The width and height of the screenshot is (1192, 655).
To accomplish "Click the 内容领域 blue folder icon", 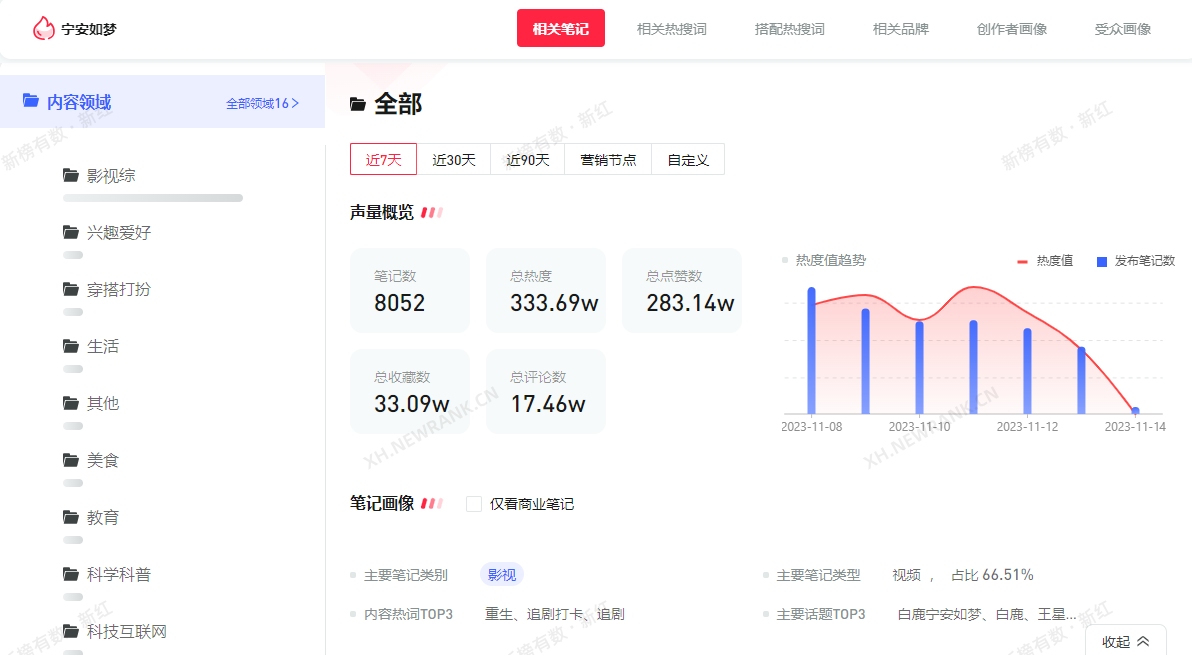I will [x=31, y=101].
